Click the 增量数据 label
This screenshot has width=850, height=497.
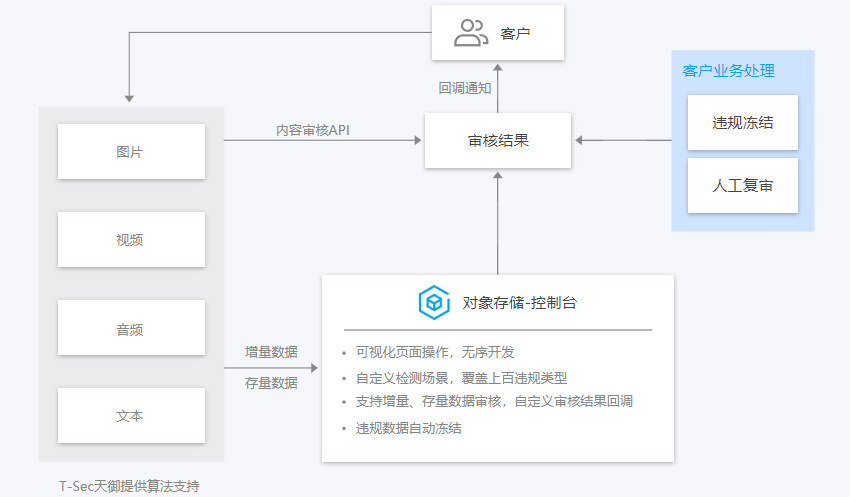(x=271, y=352)
